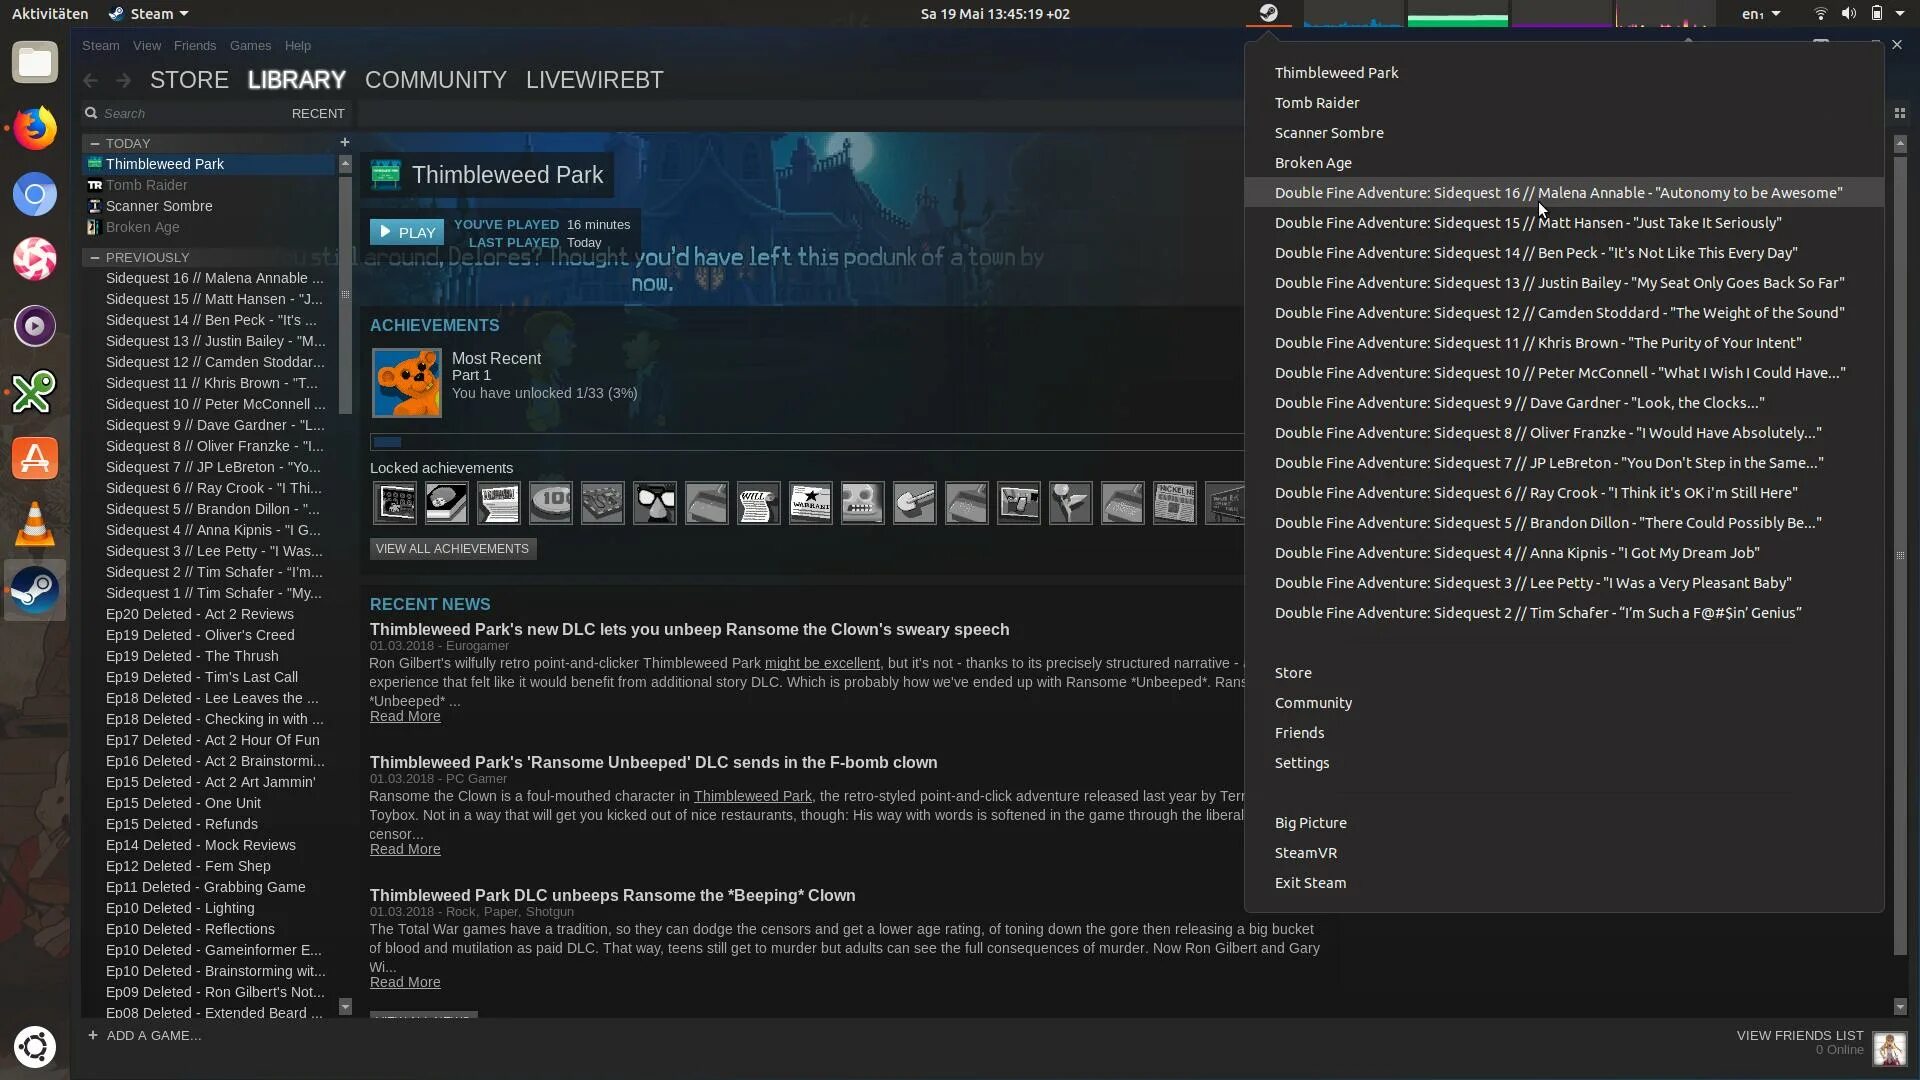The image size is (1920, 1080).
Task: Open the RECENT library filter dropdown
Action: point(318,113)
